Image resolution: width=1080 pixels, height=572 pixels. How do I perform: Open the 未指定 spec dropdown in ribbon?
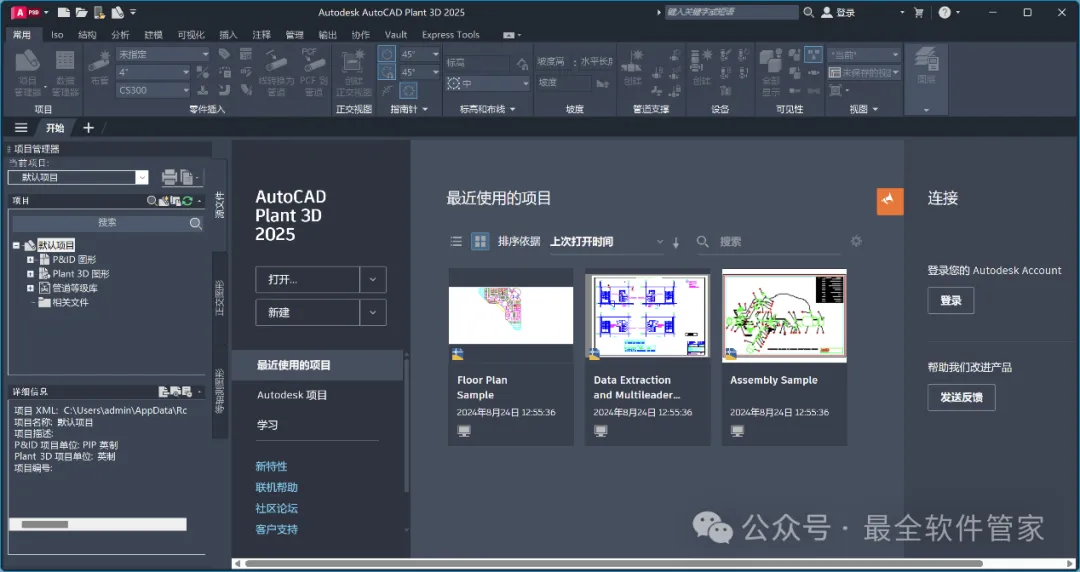coord(163,54)
